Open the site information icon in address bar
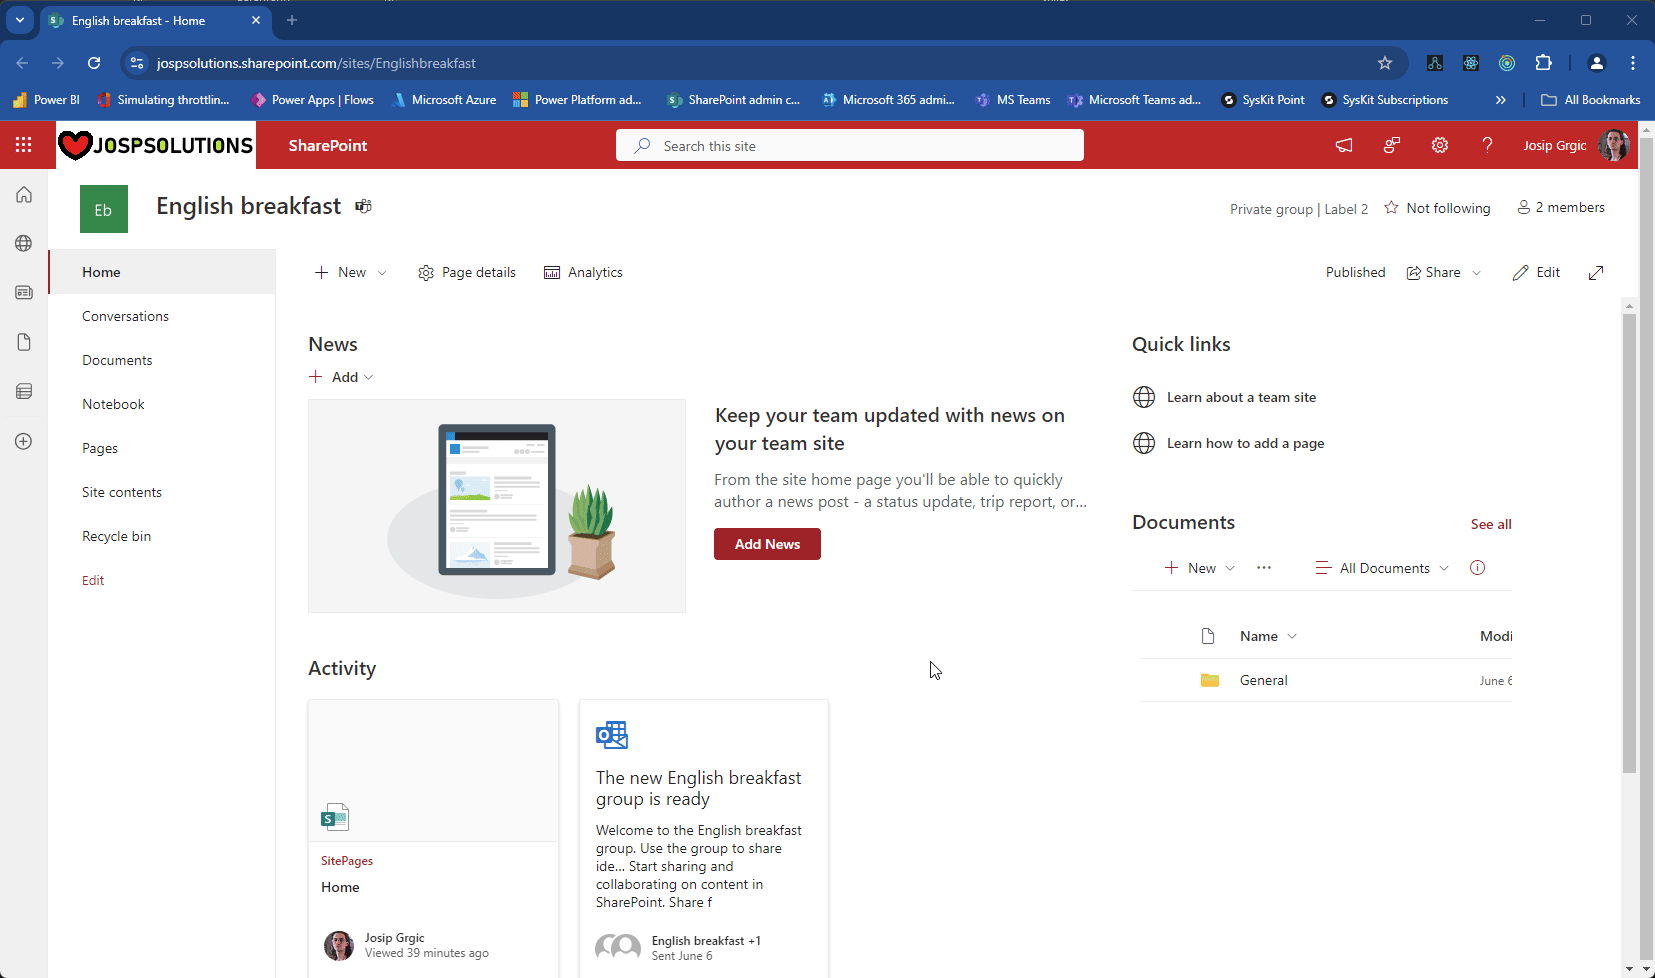This screenshot has height=978, width=1655. [138, 63]
